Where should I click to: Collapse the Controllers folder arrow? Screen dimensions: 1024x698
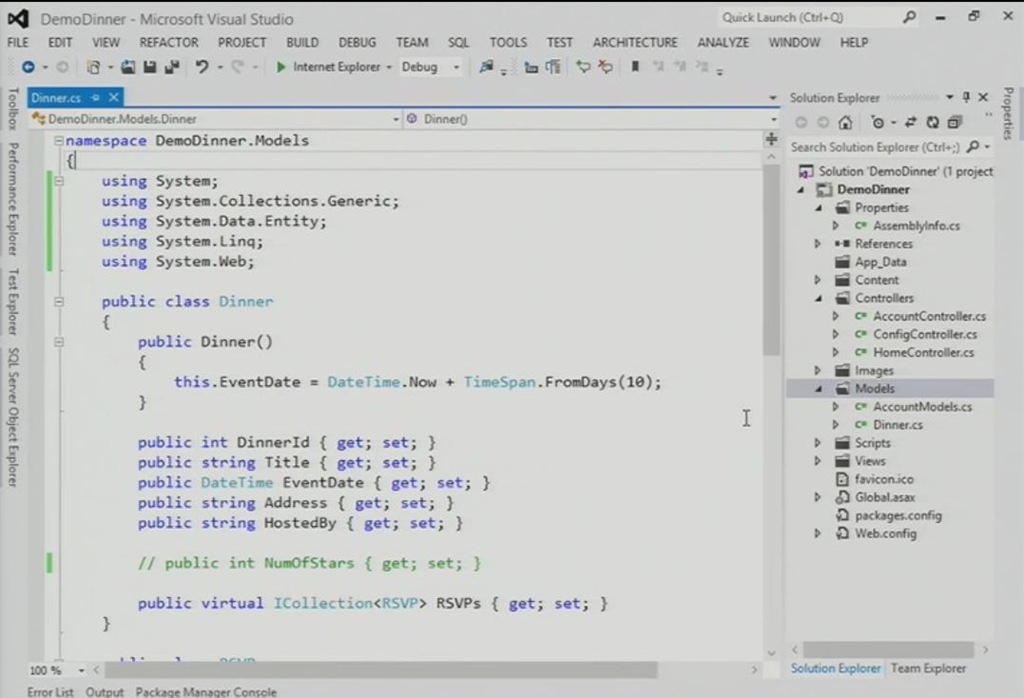[819, 298]
